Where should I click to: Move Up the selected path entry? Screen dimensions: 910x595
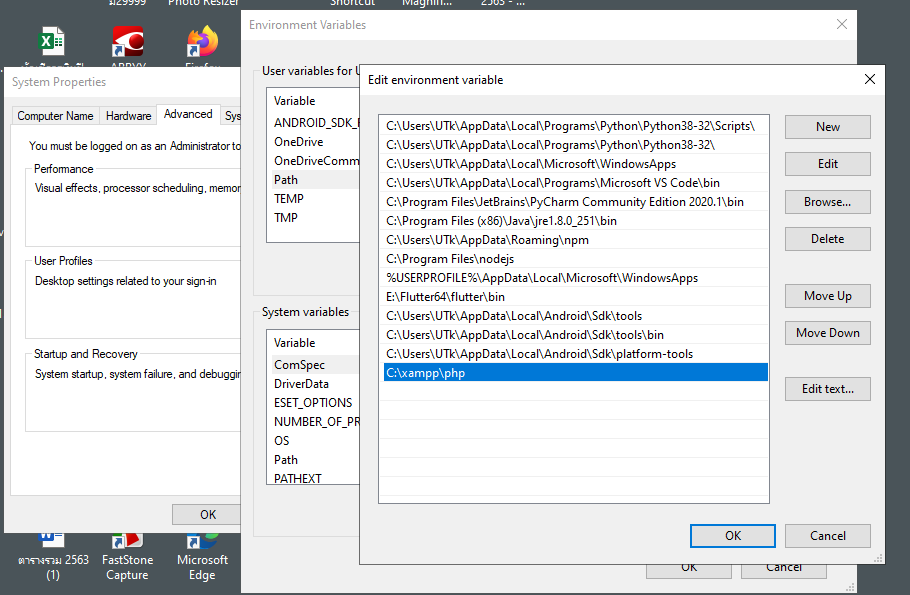point(827,296)
